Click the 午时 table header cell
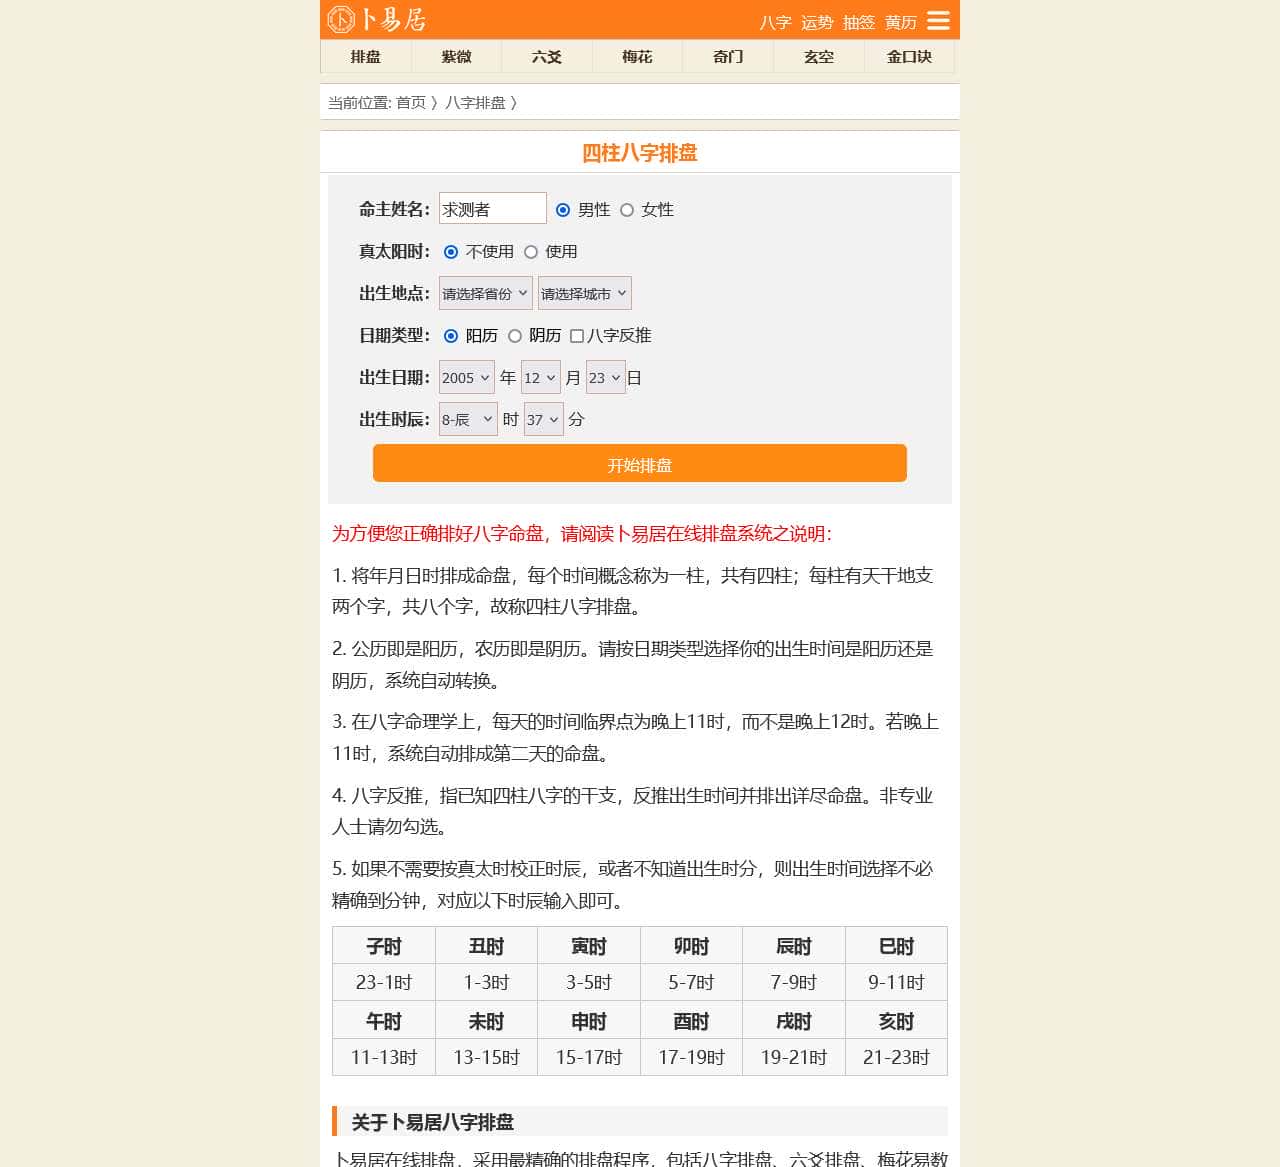Image resolution: width=1280 pixels, height=1167 pixels. 384,1021
